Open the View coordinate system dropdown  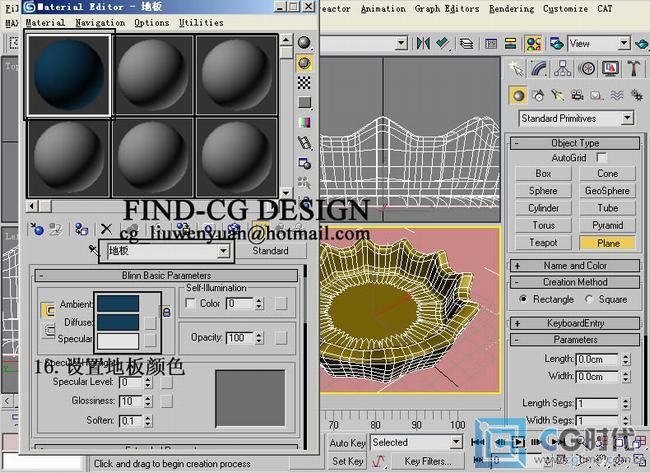pos(599,44)
